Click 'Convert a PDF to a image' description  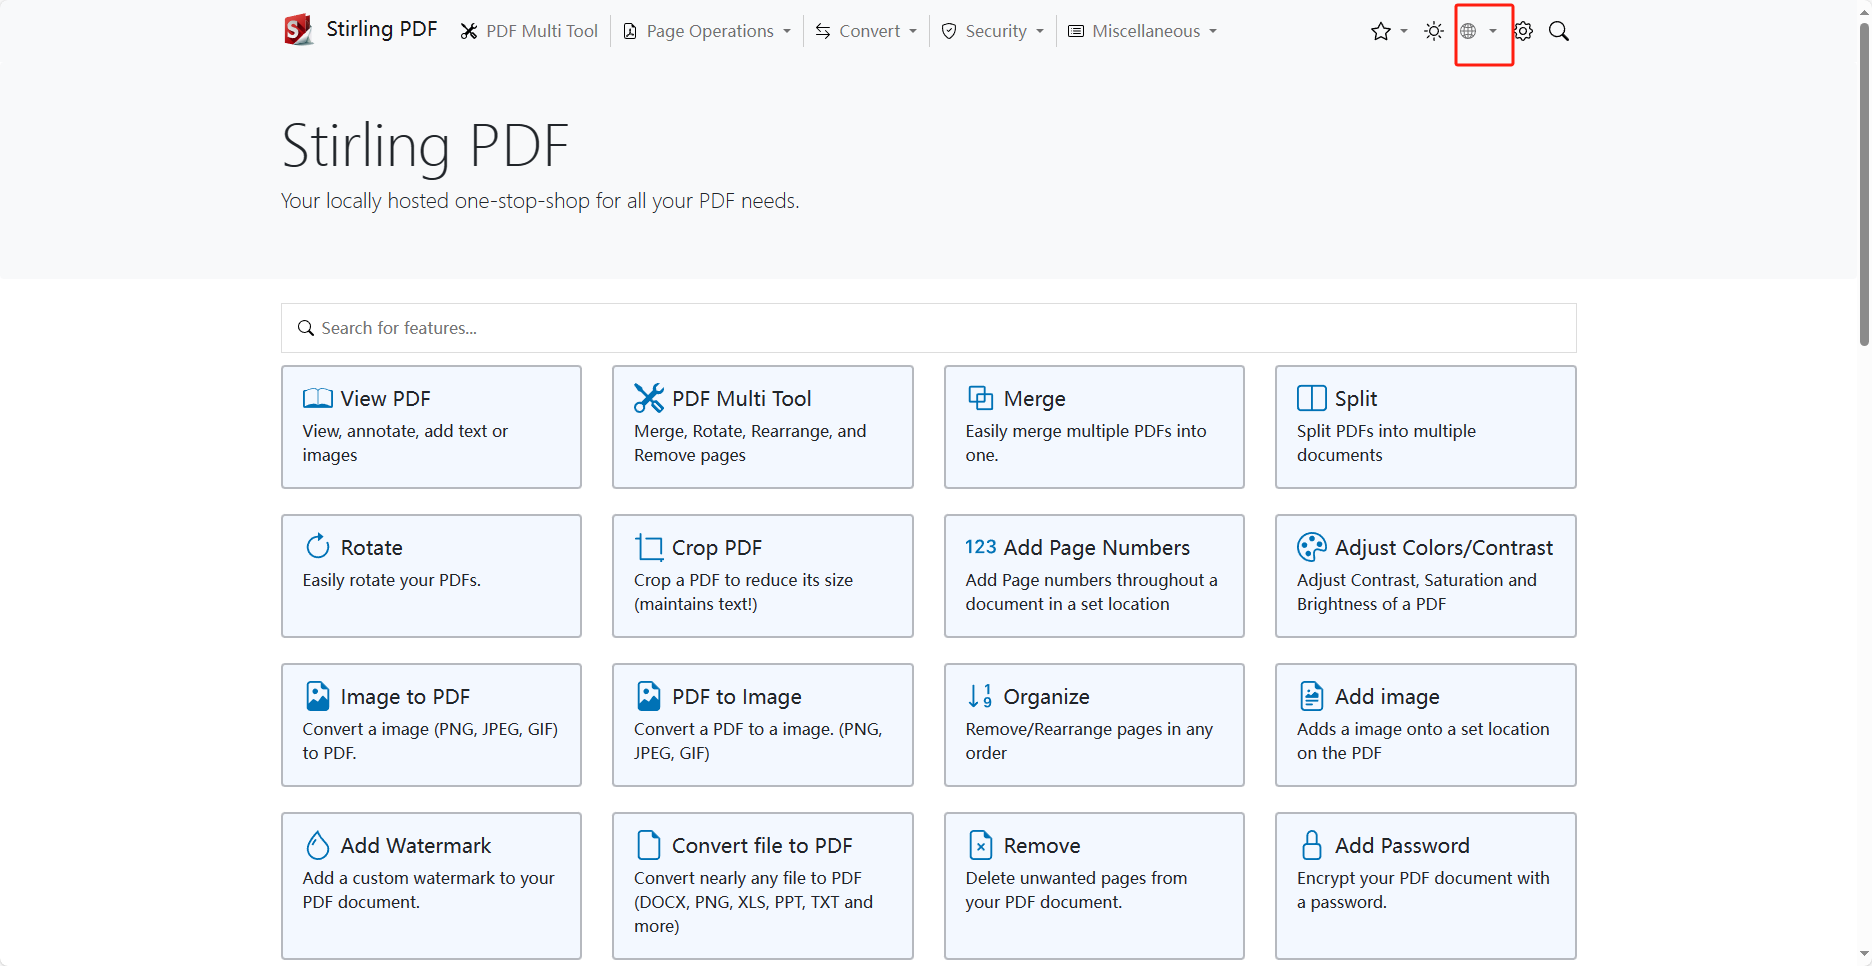(758, 741)
